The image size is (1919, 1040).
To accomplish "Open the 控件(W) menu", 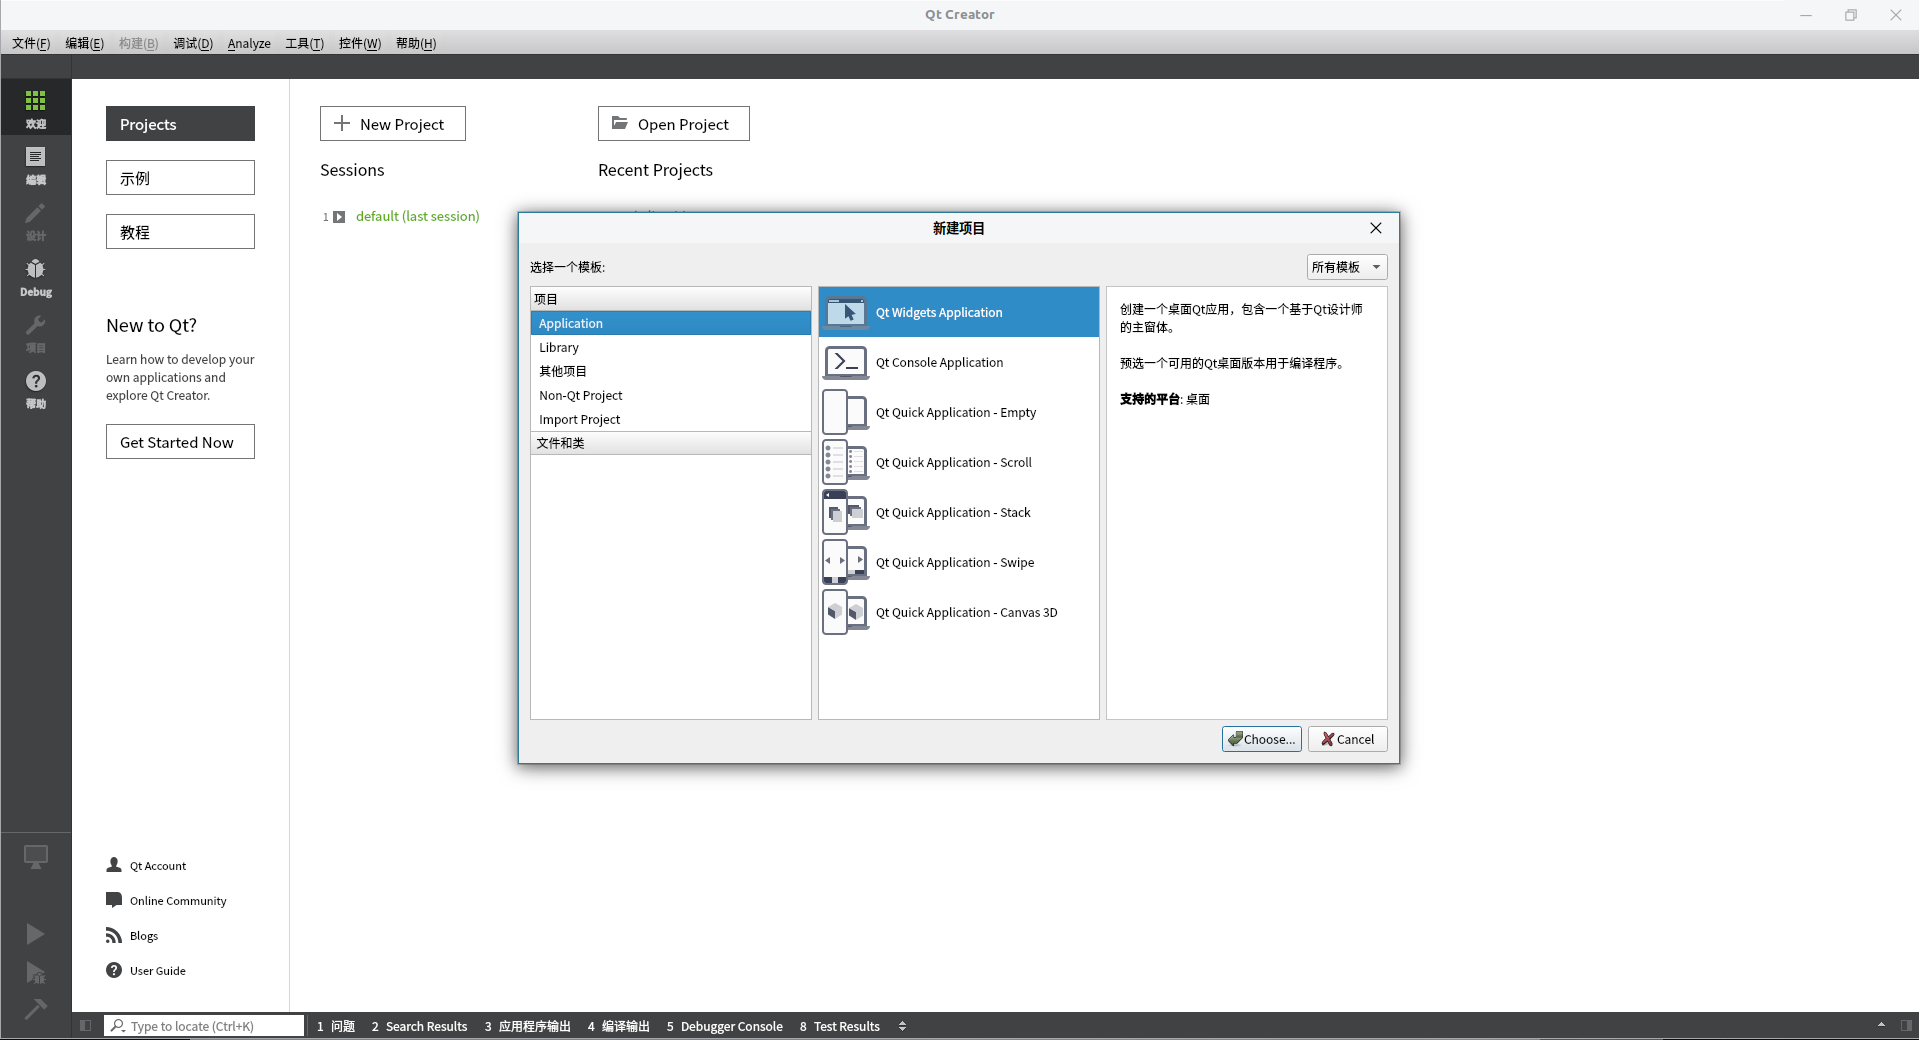I will [x=360, y=43].
